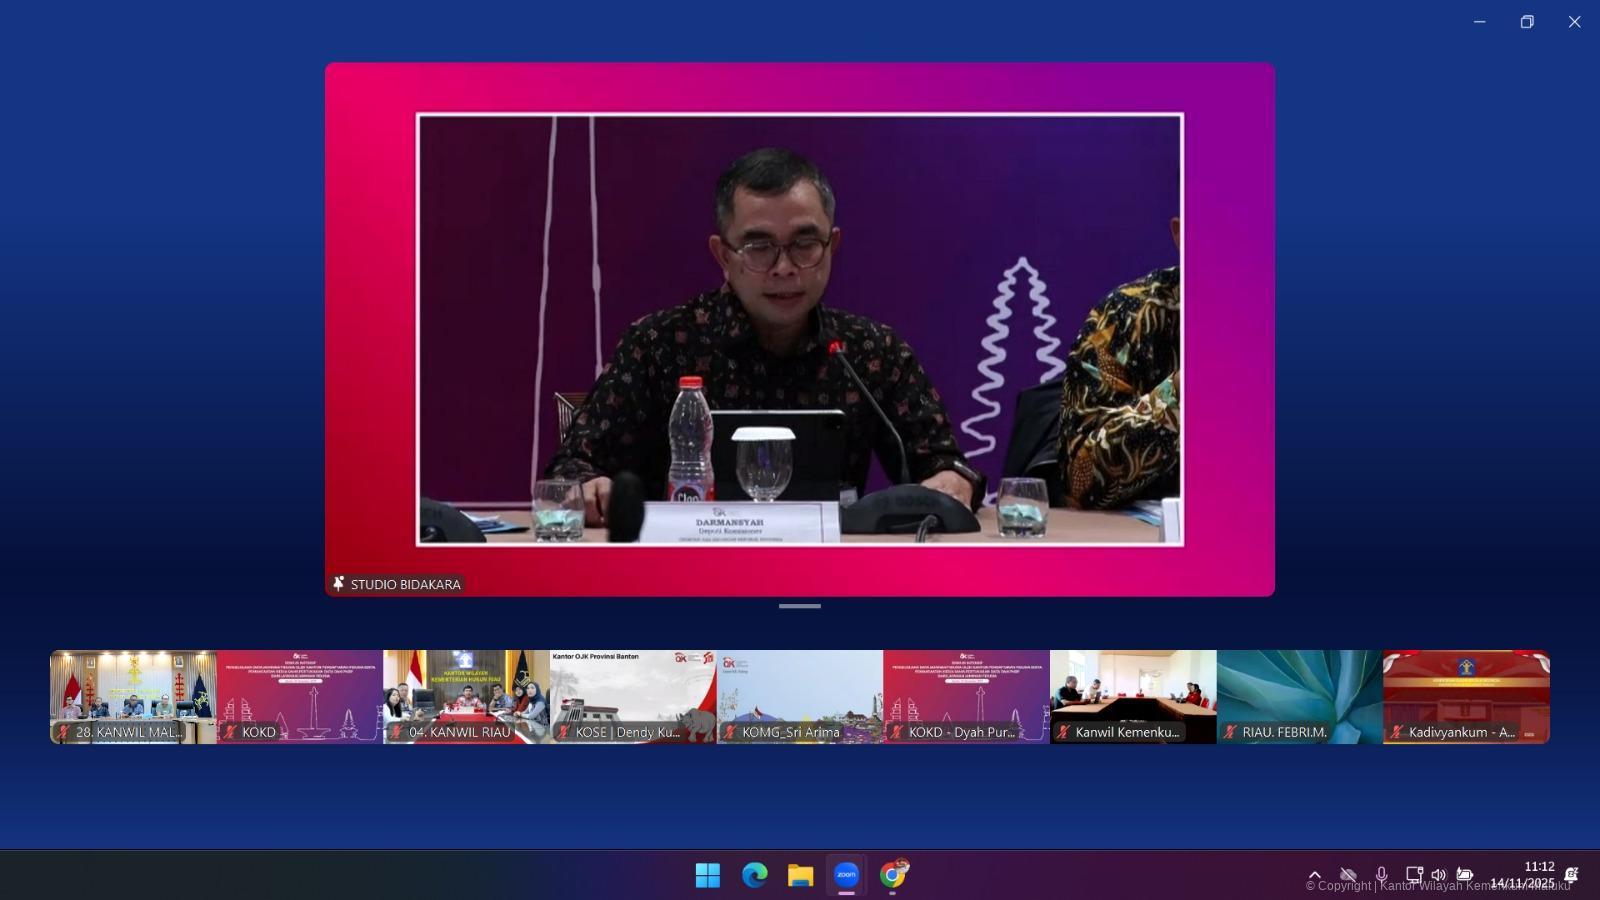The image size is (1600, 900).
Task: Select the 04. KANWIL RIAU participant thumbnail
Action: click(466, 697)
